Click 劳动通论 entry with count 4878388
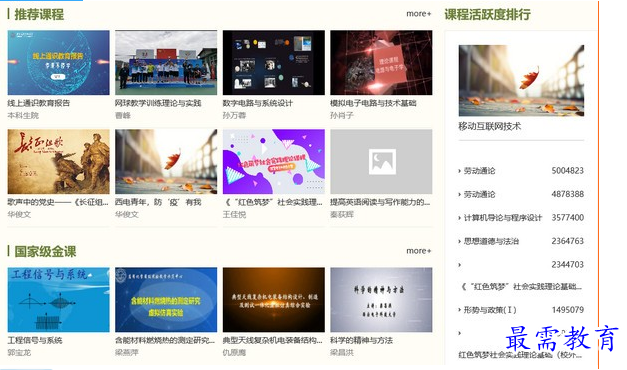The image size is (627, 370). [x=479, y=194]
